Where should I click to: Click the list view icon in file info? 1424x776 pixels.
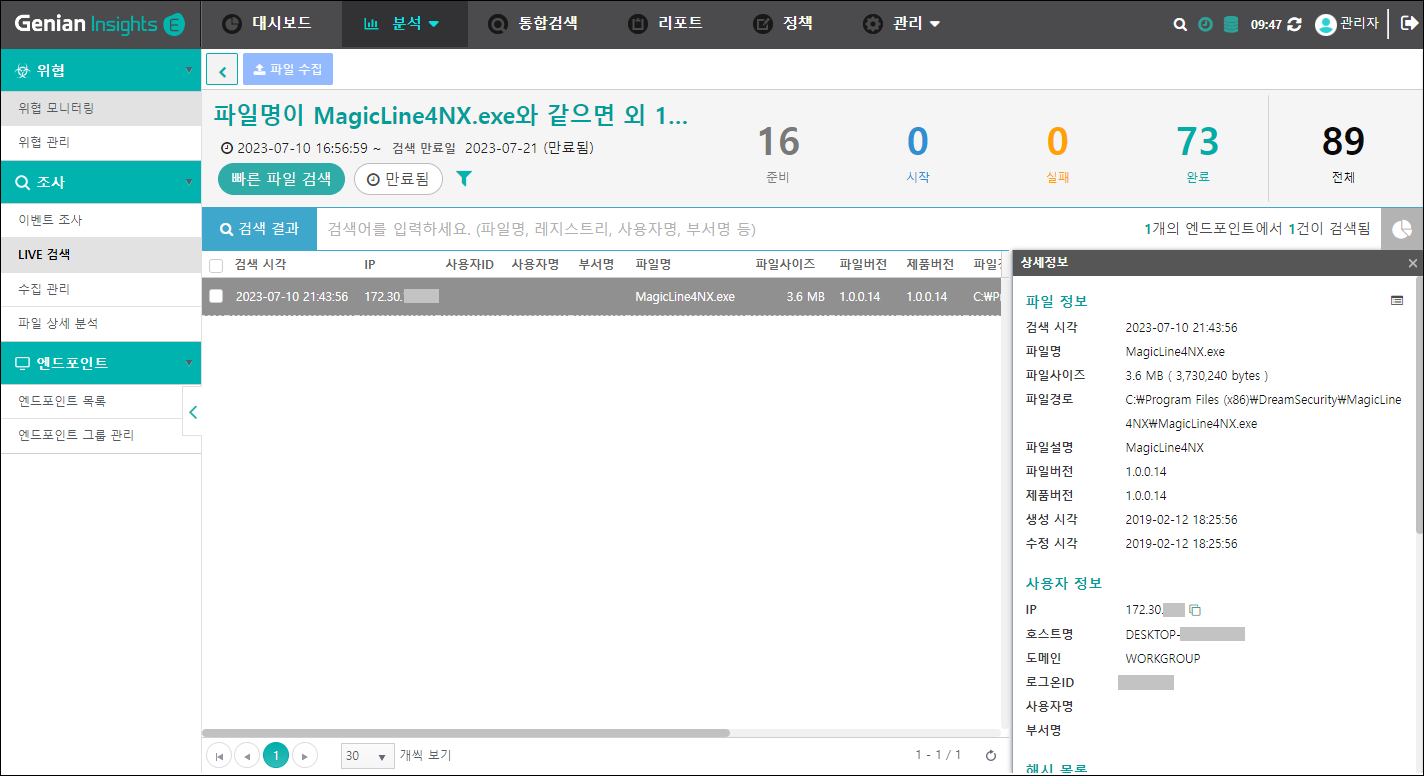[1397, 300]
